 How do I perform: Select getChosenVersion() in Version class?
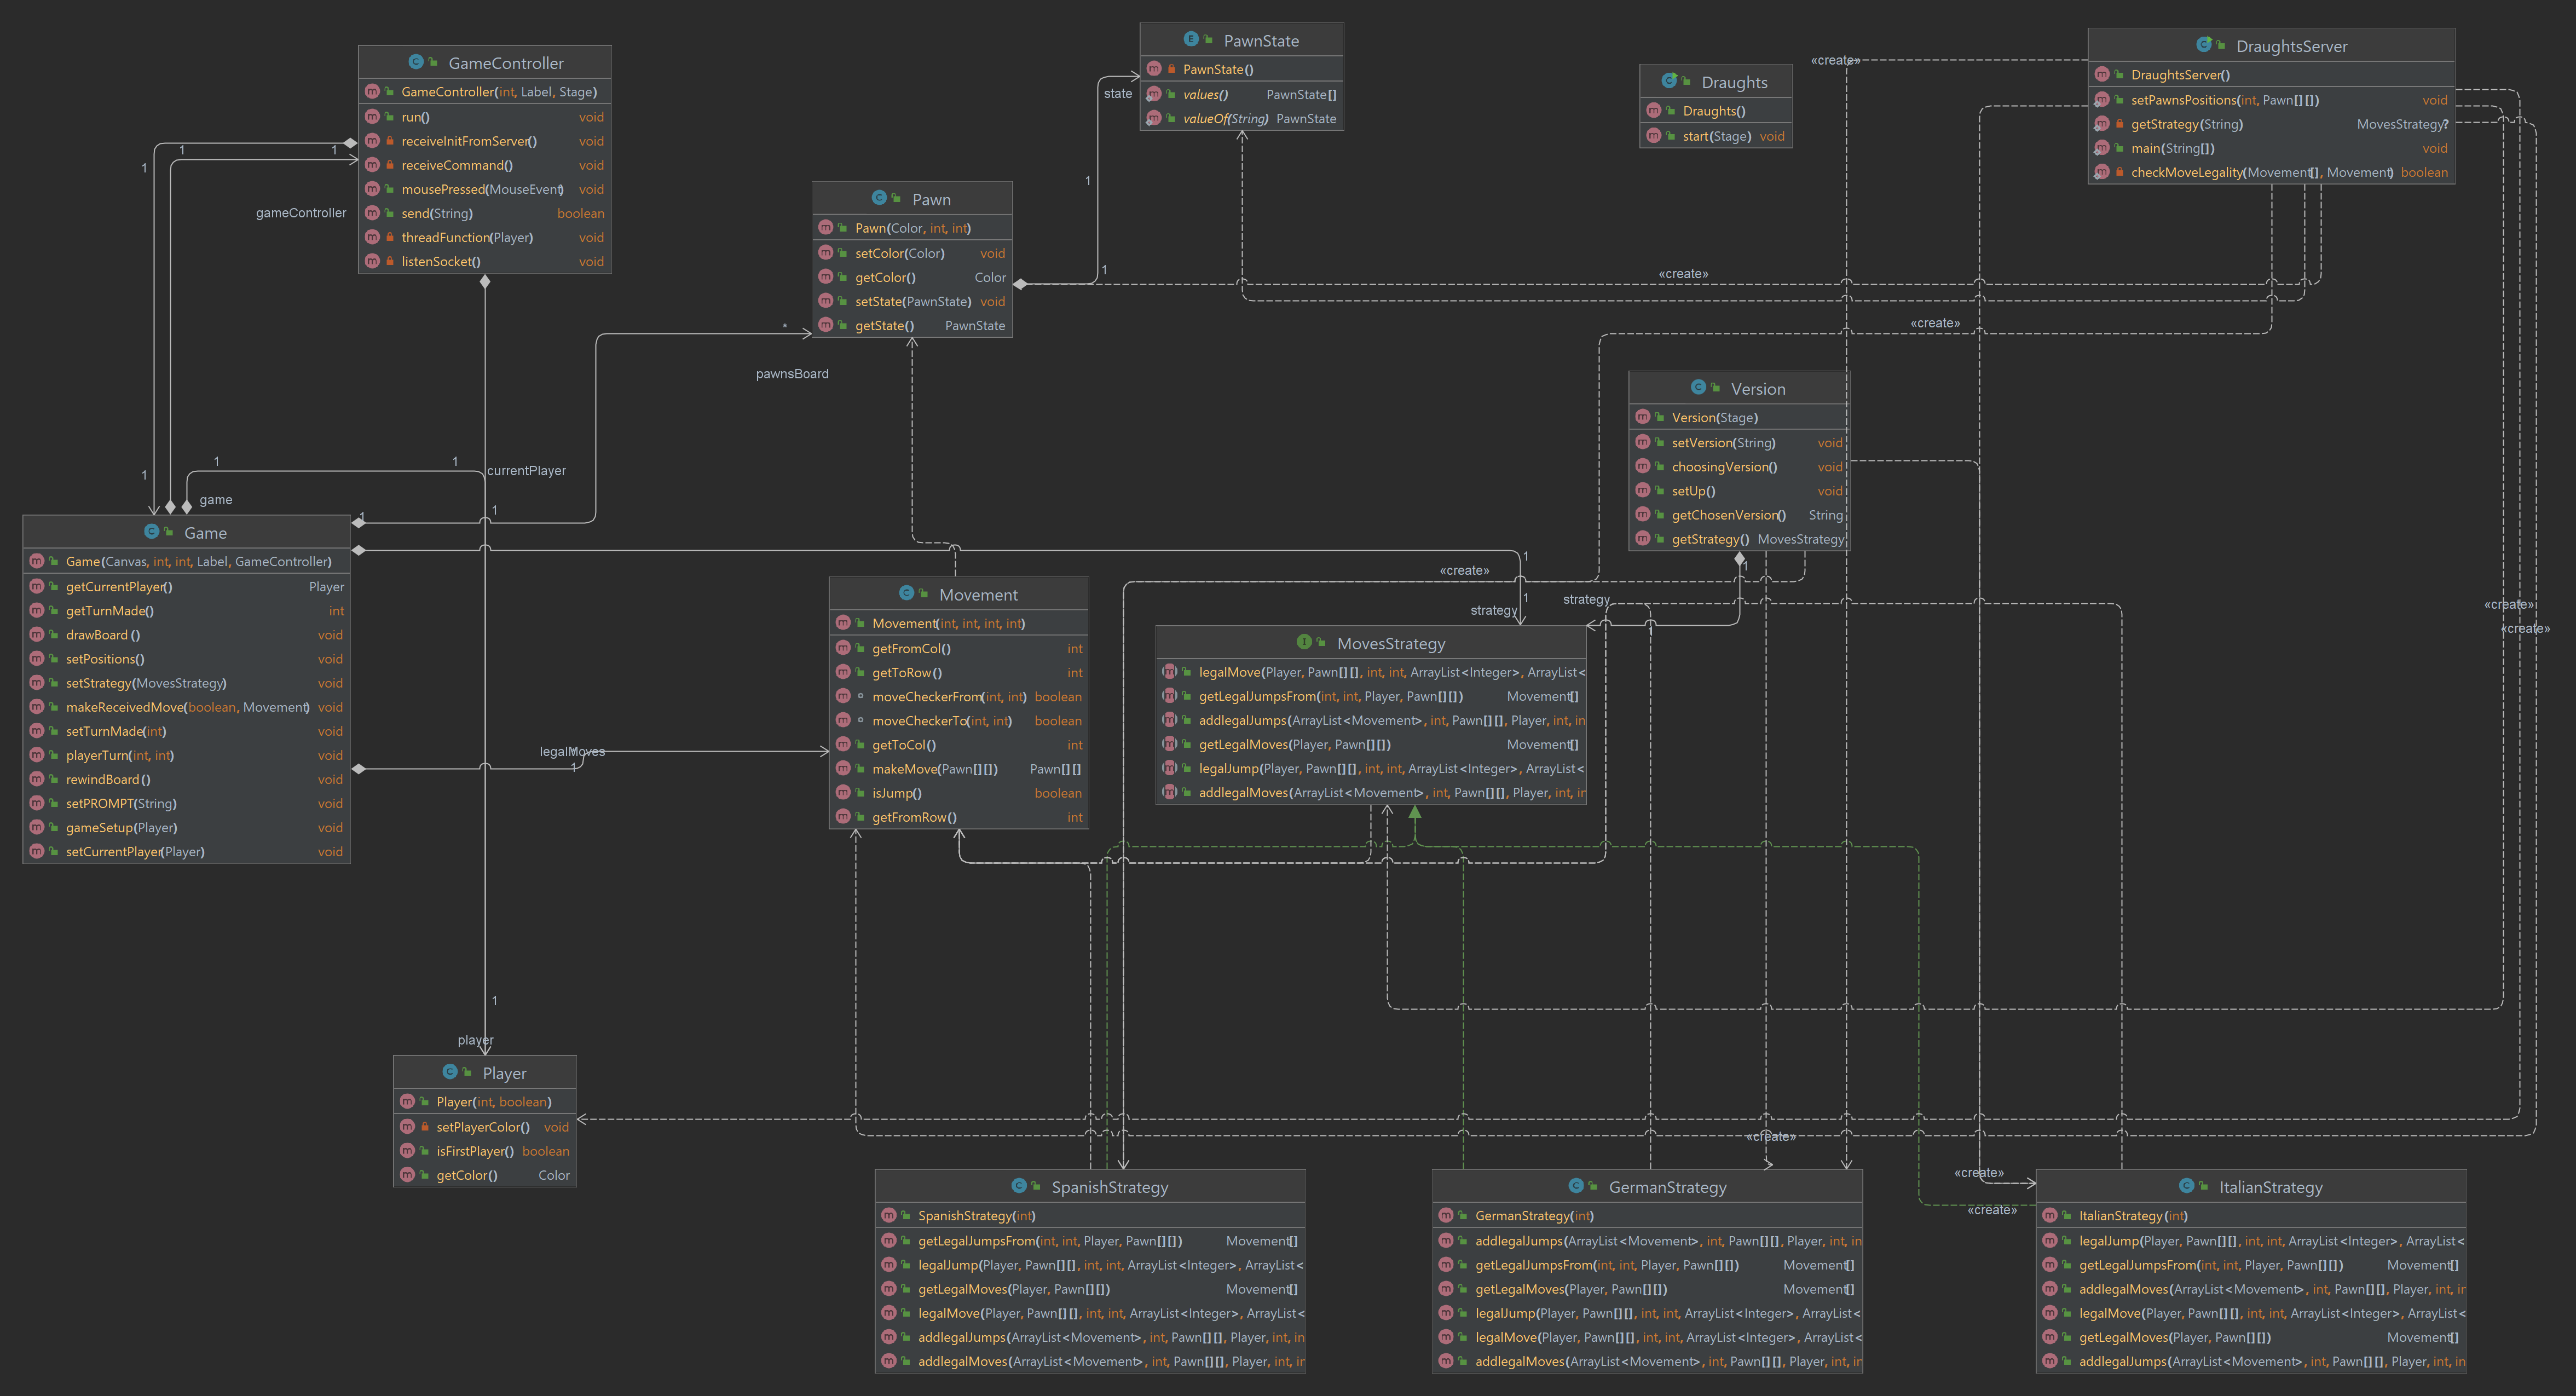point(1739,515)
